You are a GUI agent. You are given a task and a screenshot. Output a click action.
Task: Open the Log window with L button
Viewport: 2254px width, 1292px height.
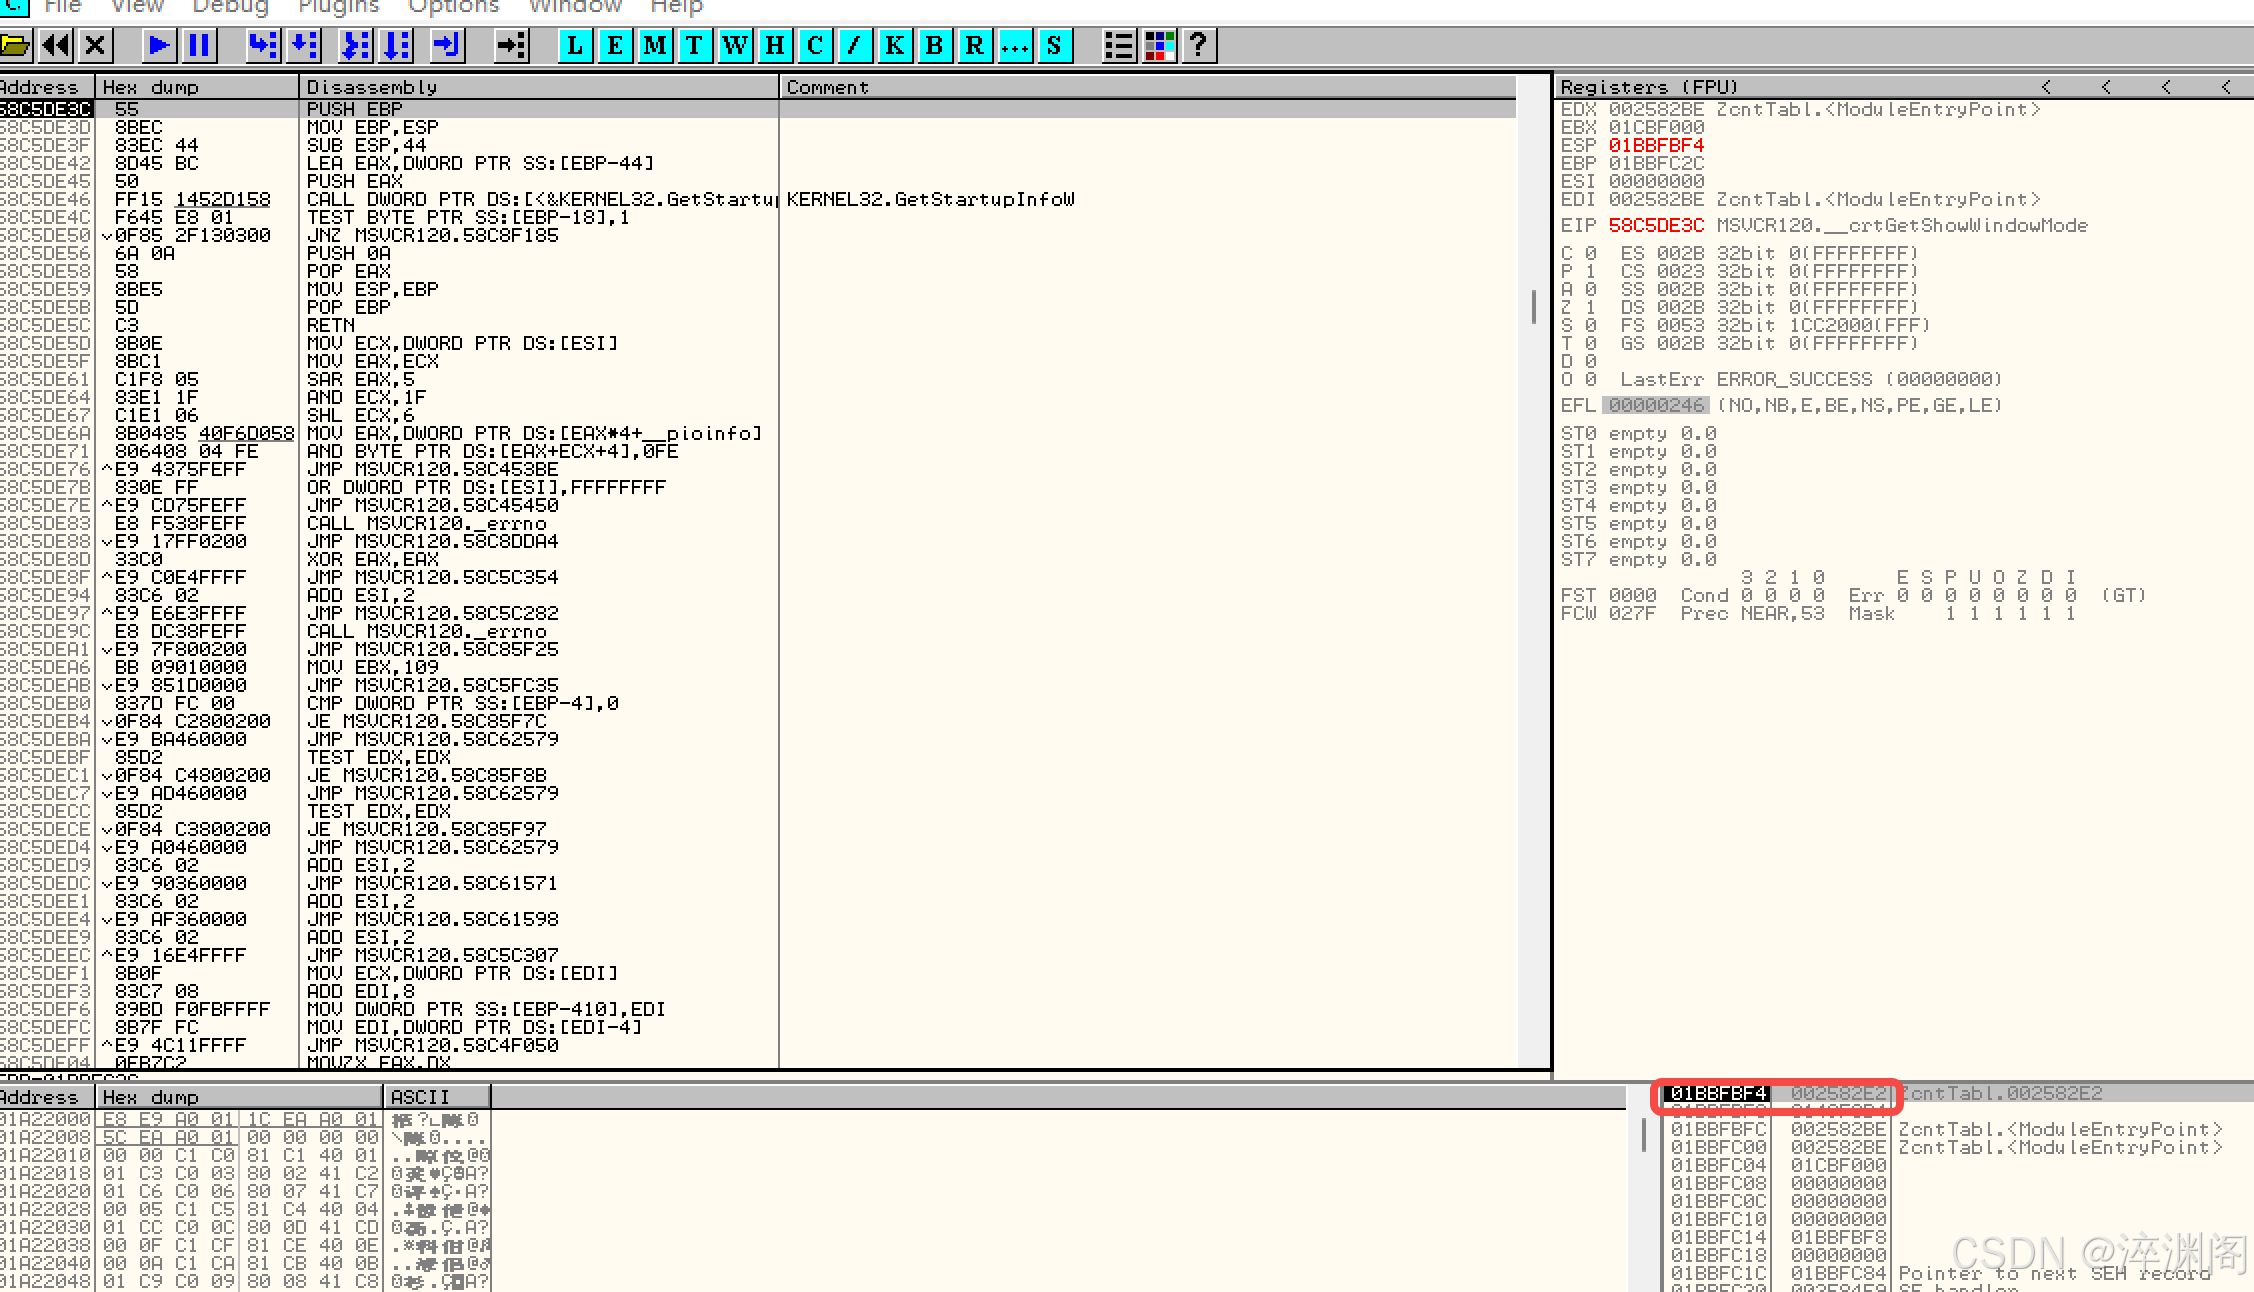pyautogui.click(x=575, y=45)
